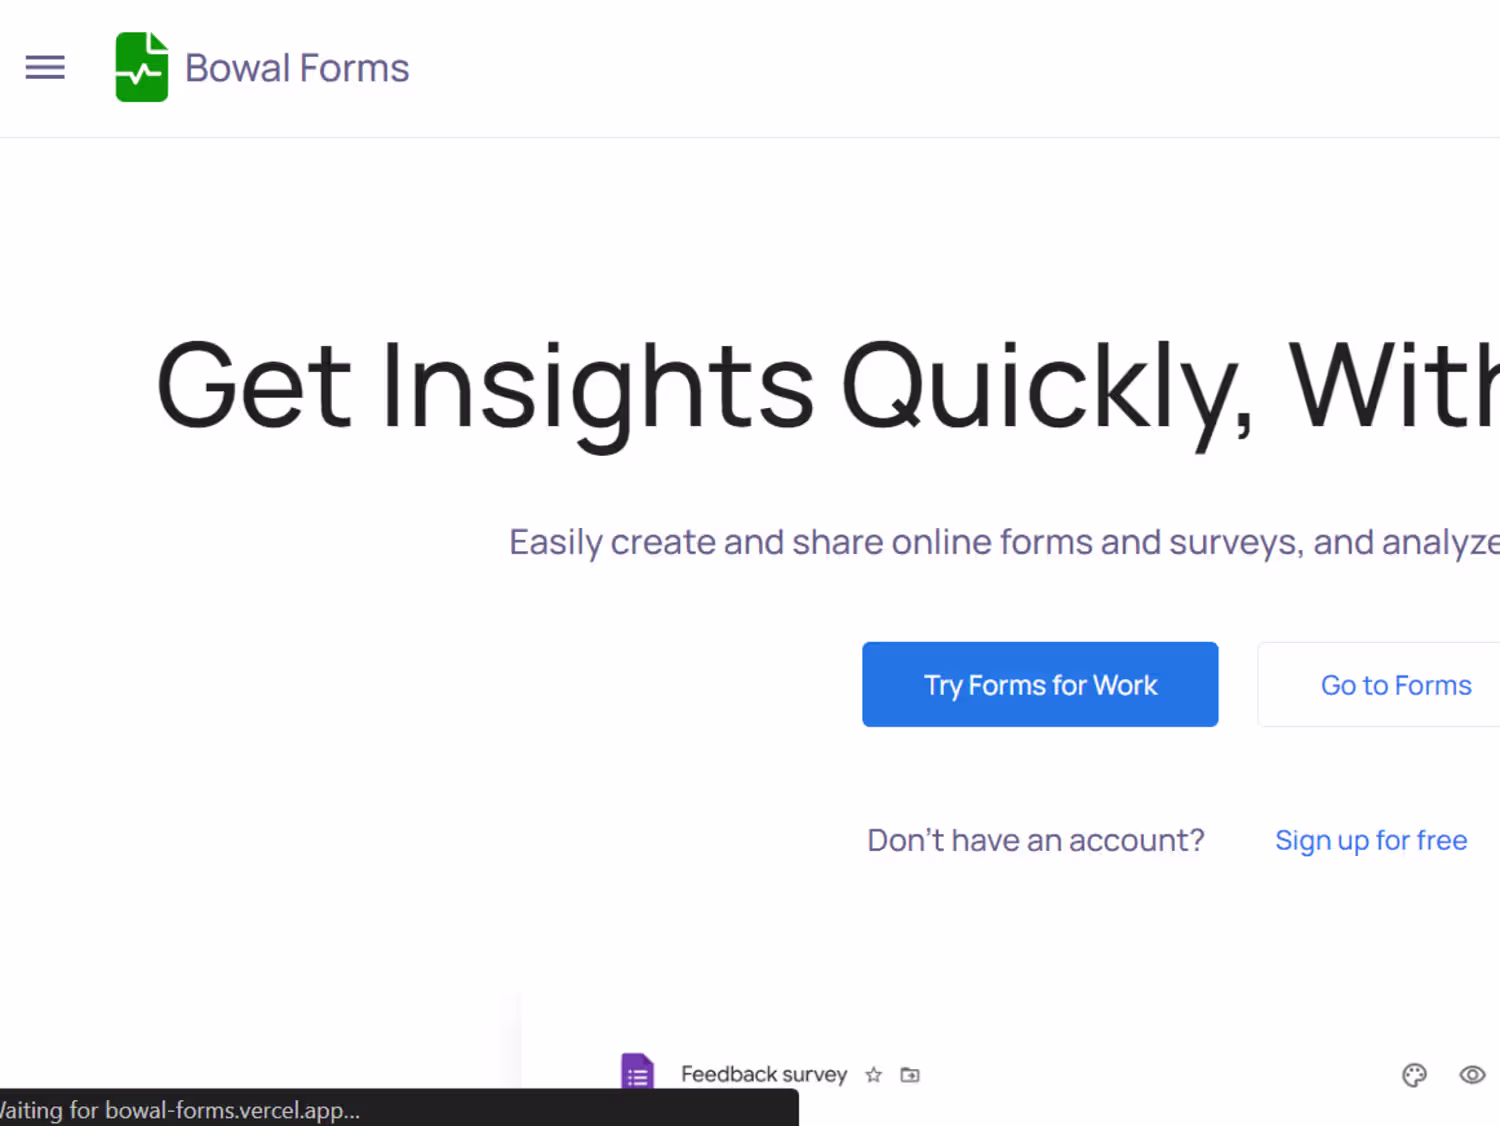Image resolution: width=1500 pixels, height=1126 pixels.
Task: Click the 'Don't have an account?' text
Action: 1036,840
